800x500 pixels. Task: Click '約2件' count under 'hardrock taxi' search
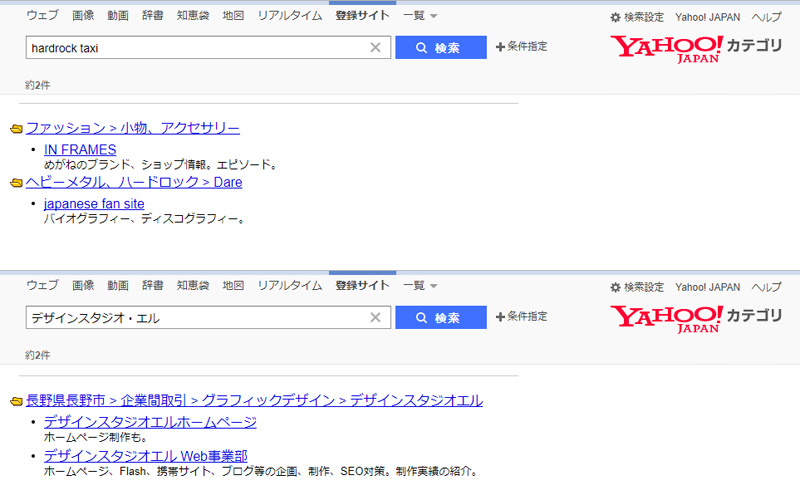(38, 85)
